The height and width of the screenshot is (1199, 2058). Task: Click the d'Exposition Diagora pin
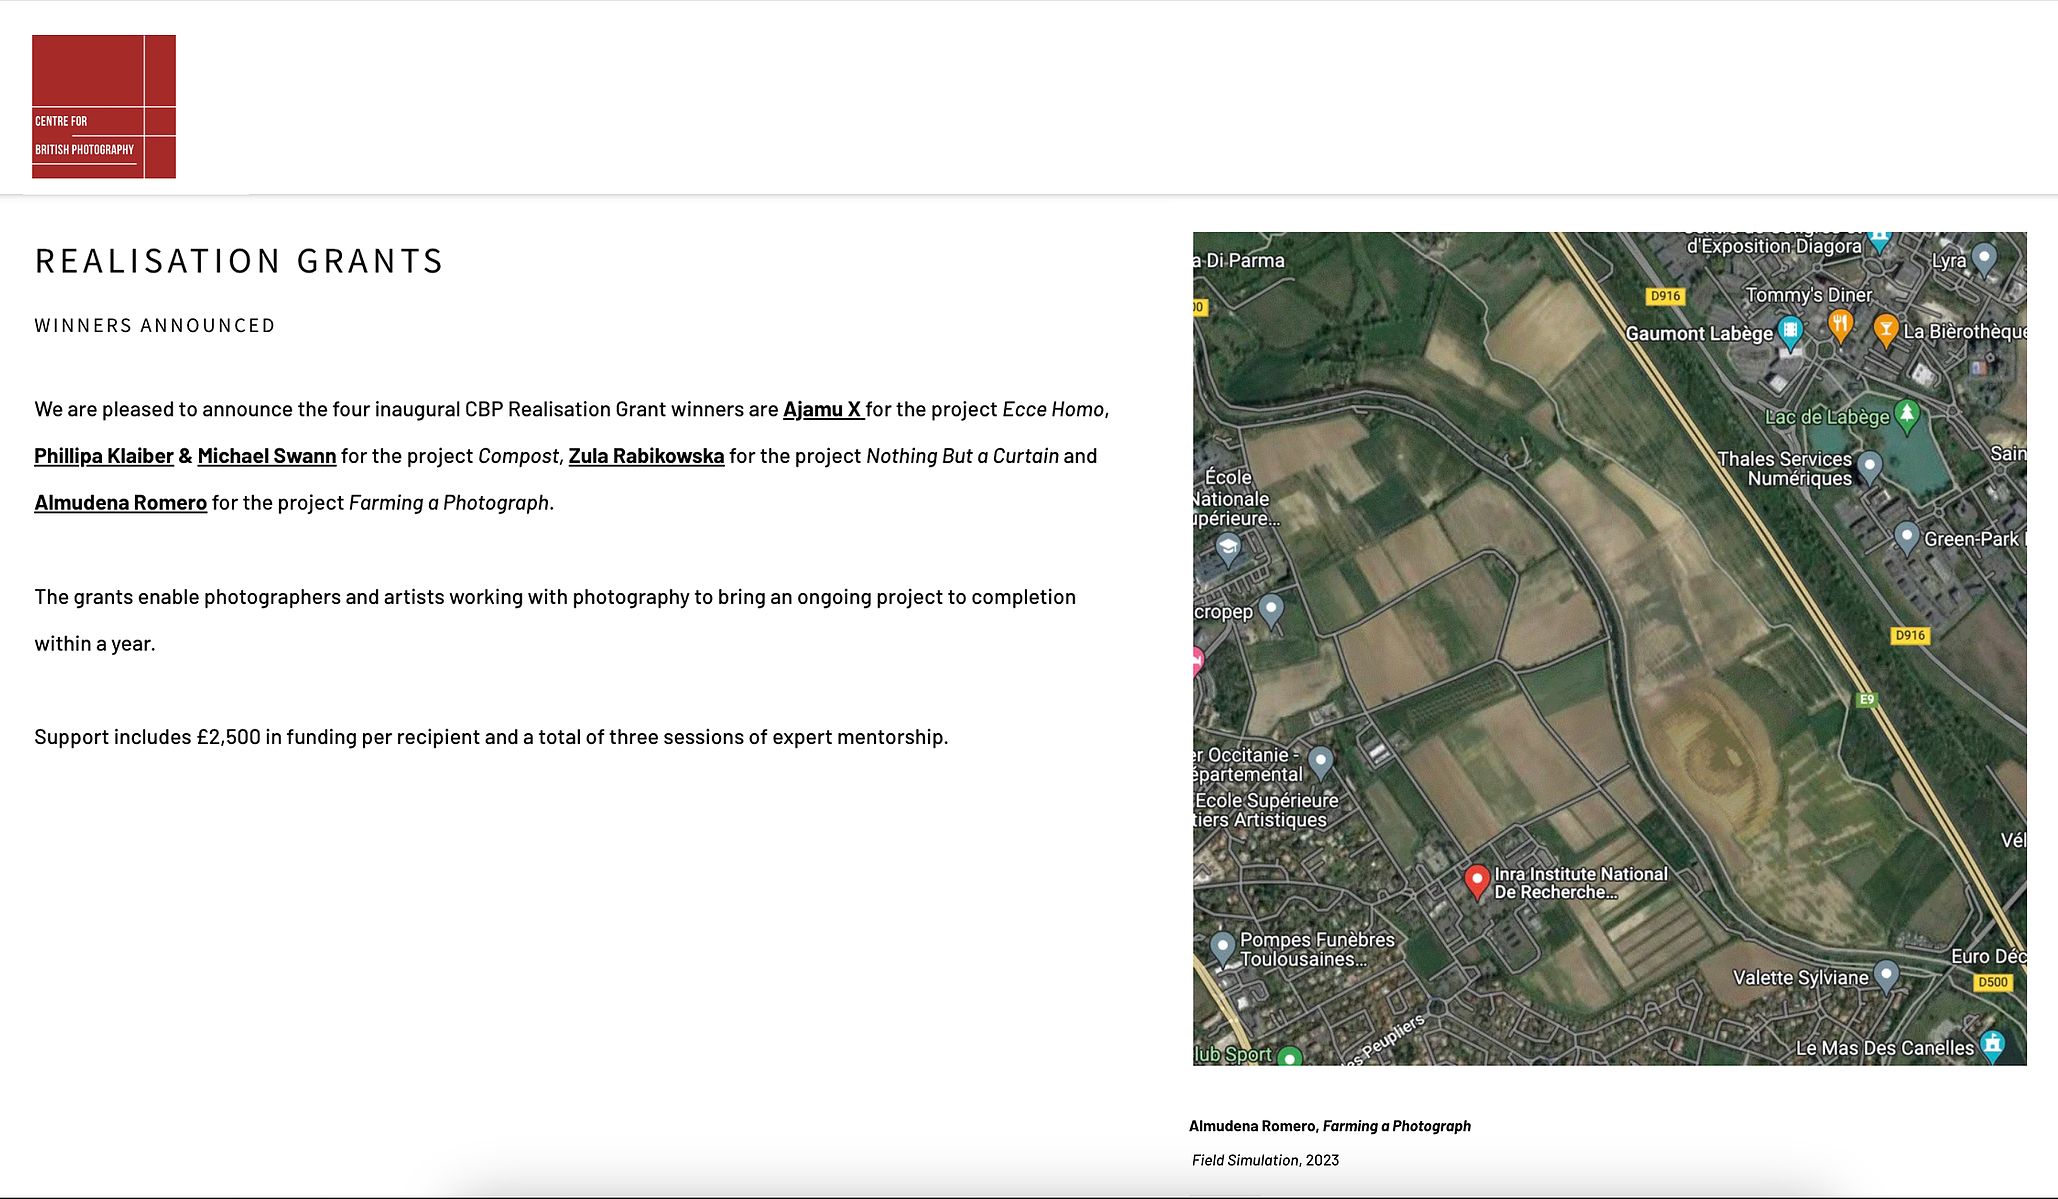(1880, 240)
